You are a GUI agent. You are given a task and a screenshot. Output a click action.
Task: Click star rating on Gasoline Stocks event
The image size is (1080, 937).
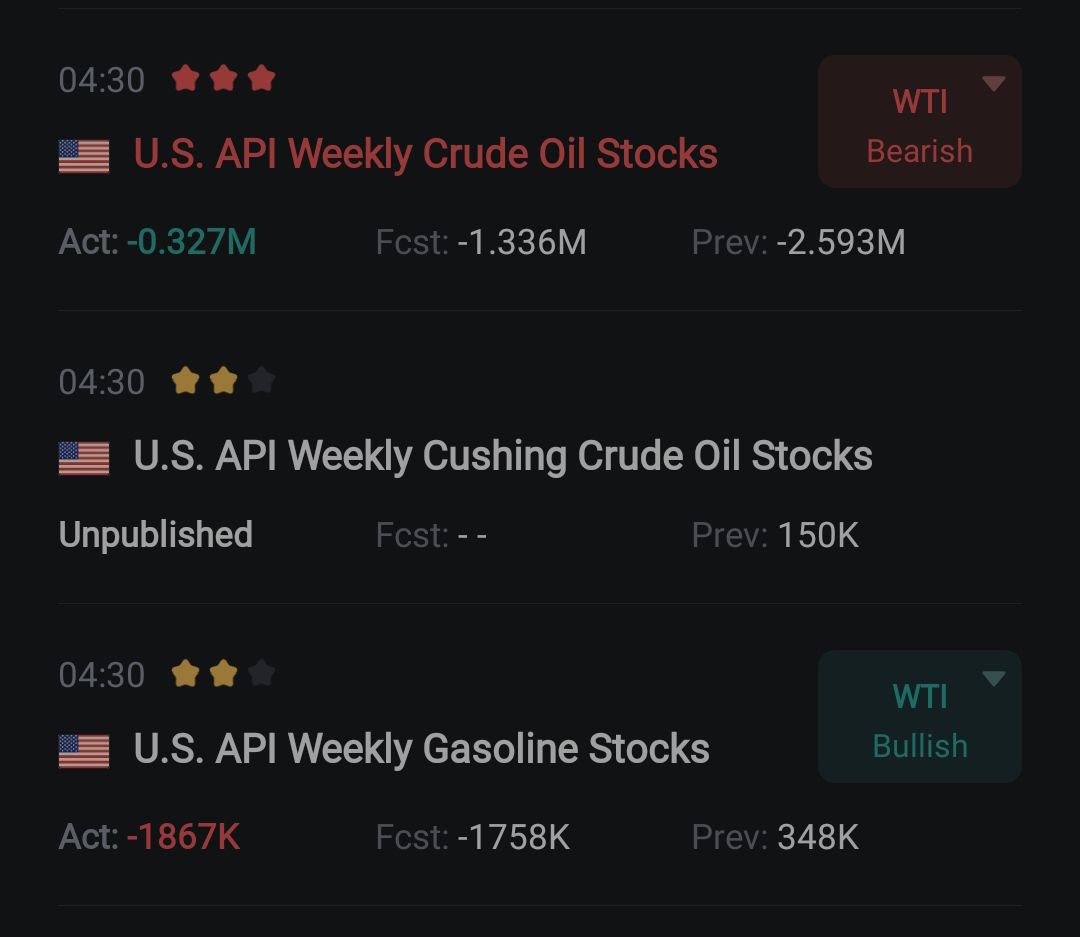[223, 673]
